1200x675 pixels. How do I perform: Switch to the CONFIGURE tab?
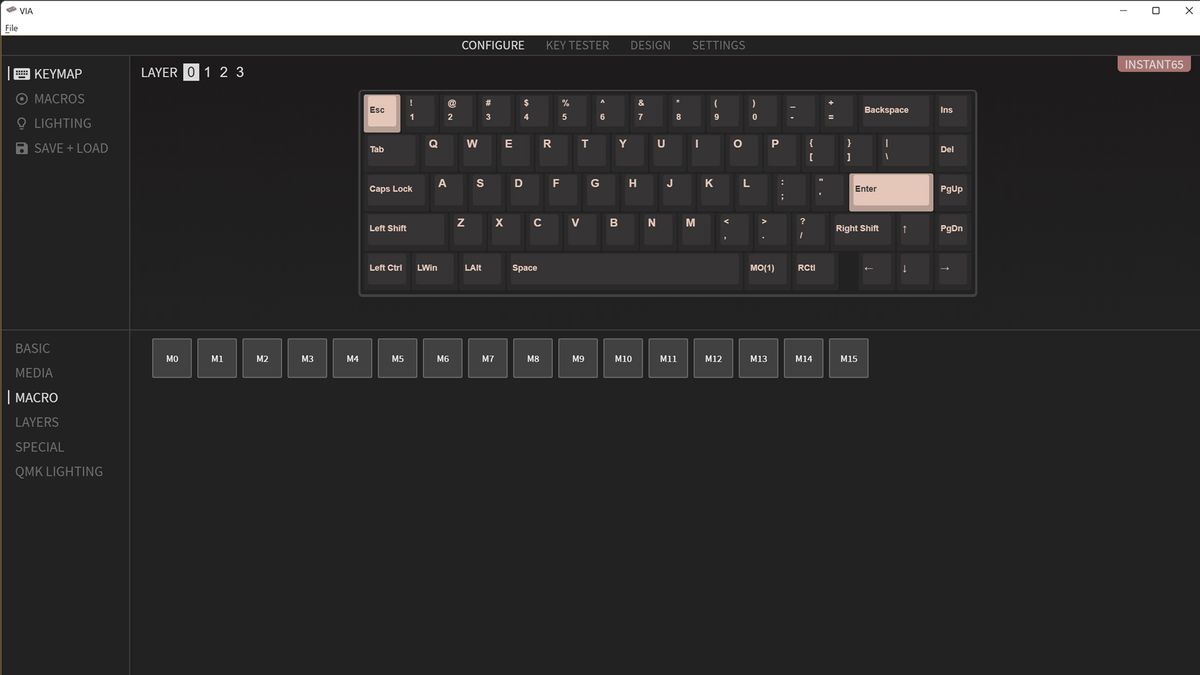493,45
